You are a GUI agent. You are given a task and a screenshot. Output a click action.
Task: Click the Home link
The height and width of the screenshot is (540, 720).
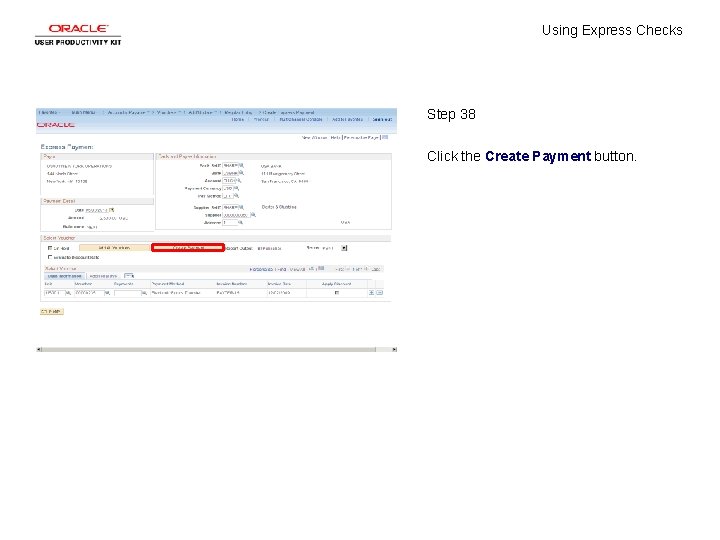coord(237,119)
